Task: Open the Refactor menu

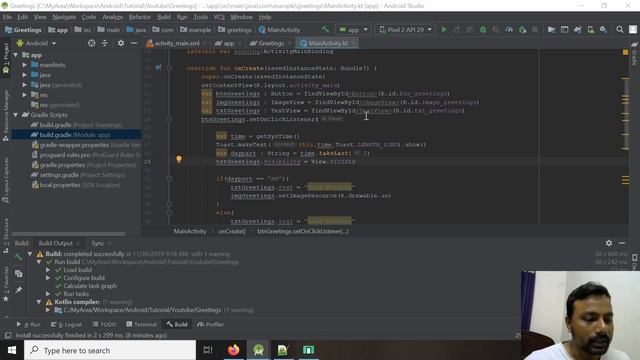Action: (x=140, y=17)
